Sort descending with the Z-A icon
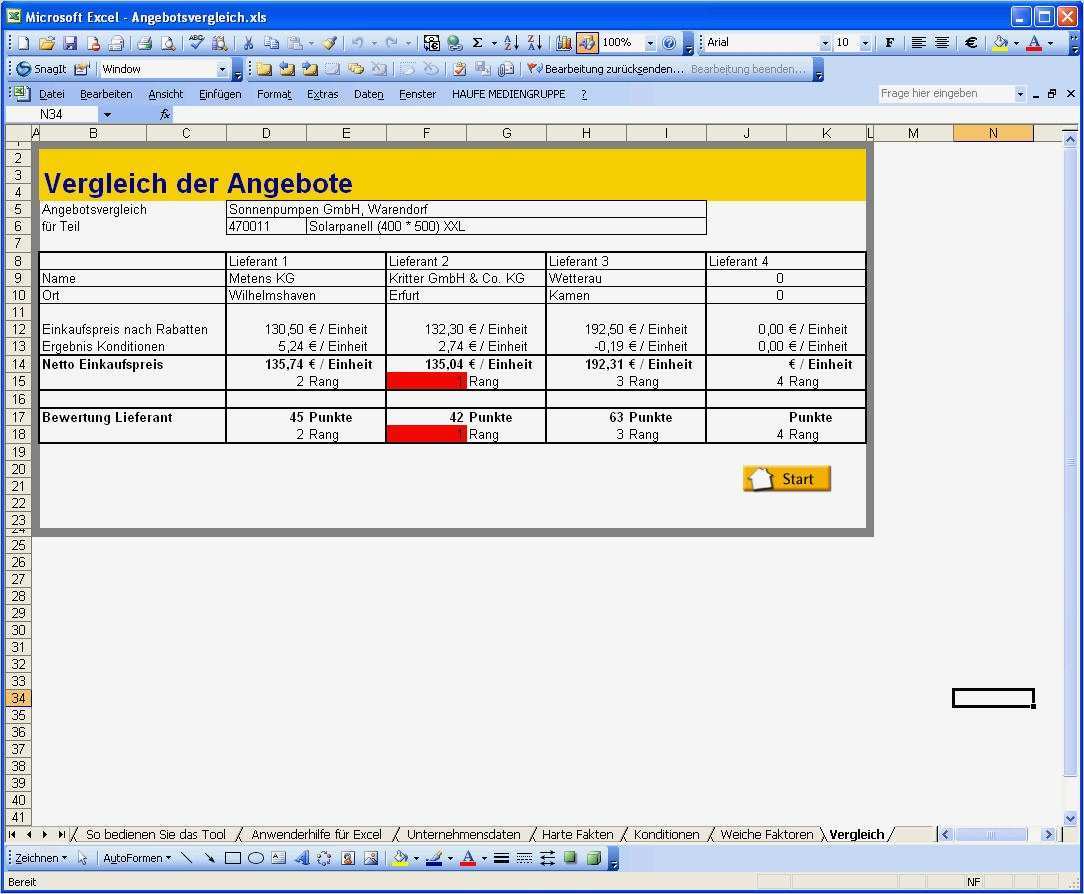Screen dimensions: 1084x894 (x=534, y=43)
